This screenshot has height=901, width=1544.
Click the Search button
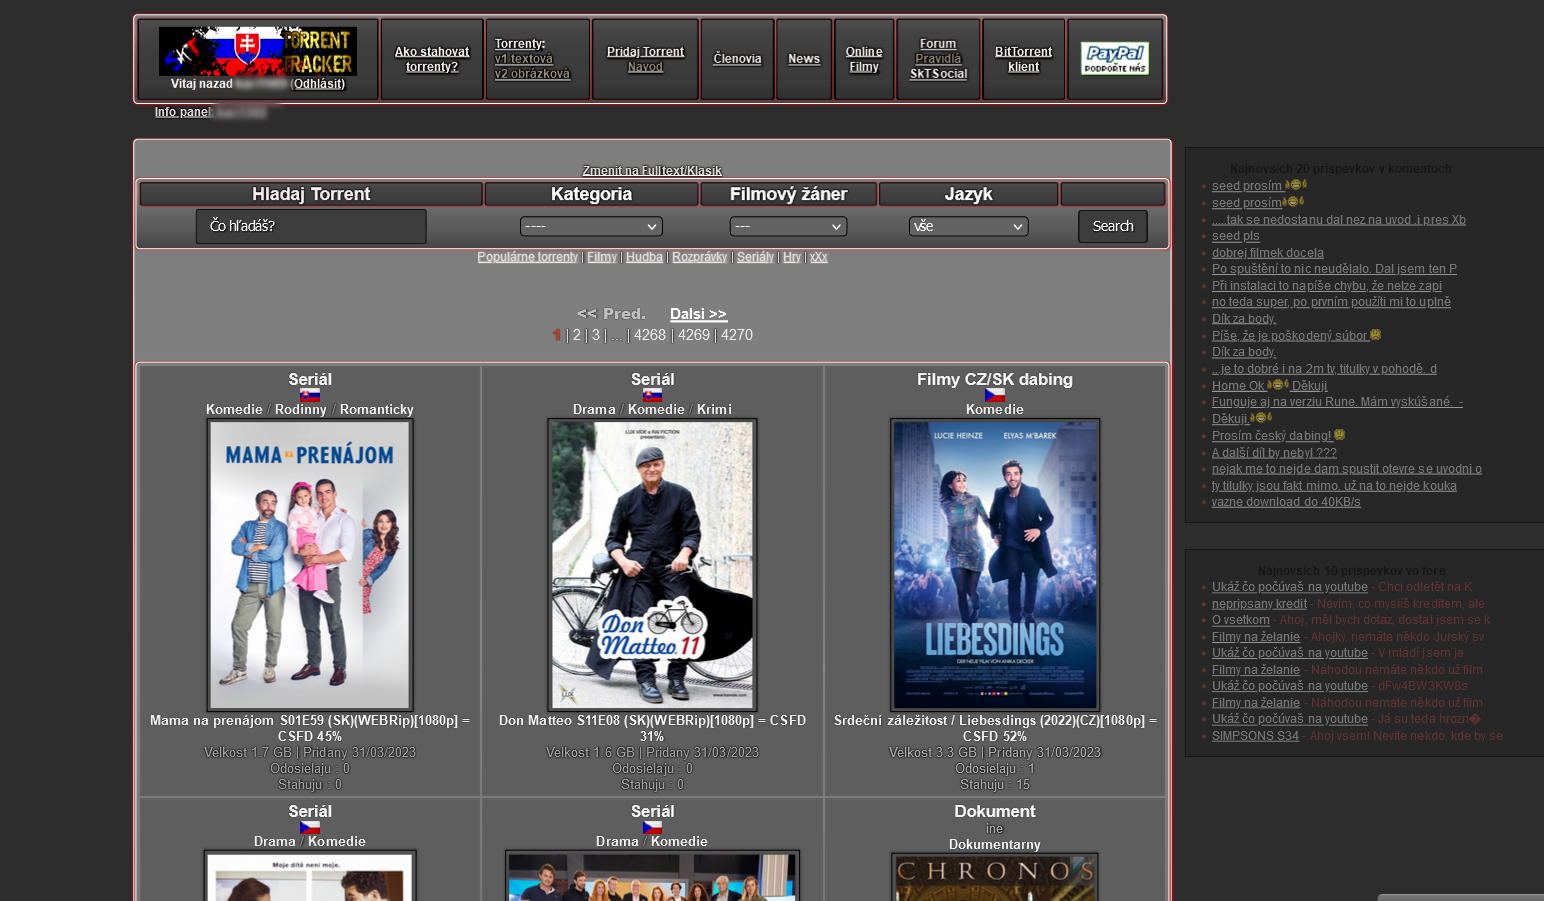1113,226
